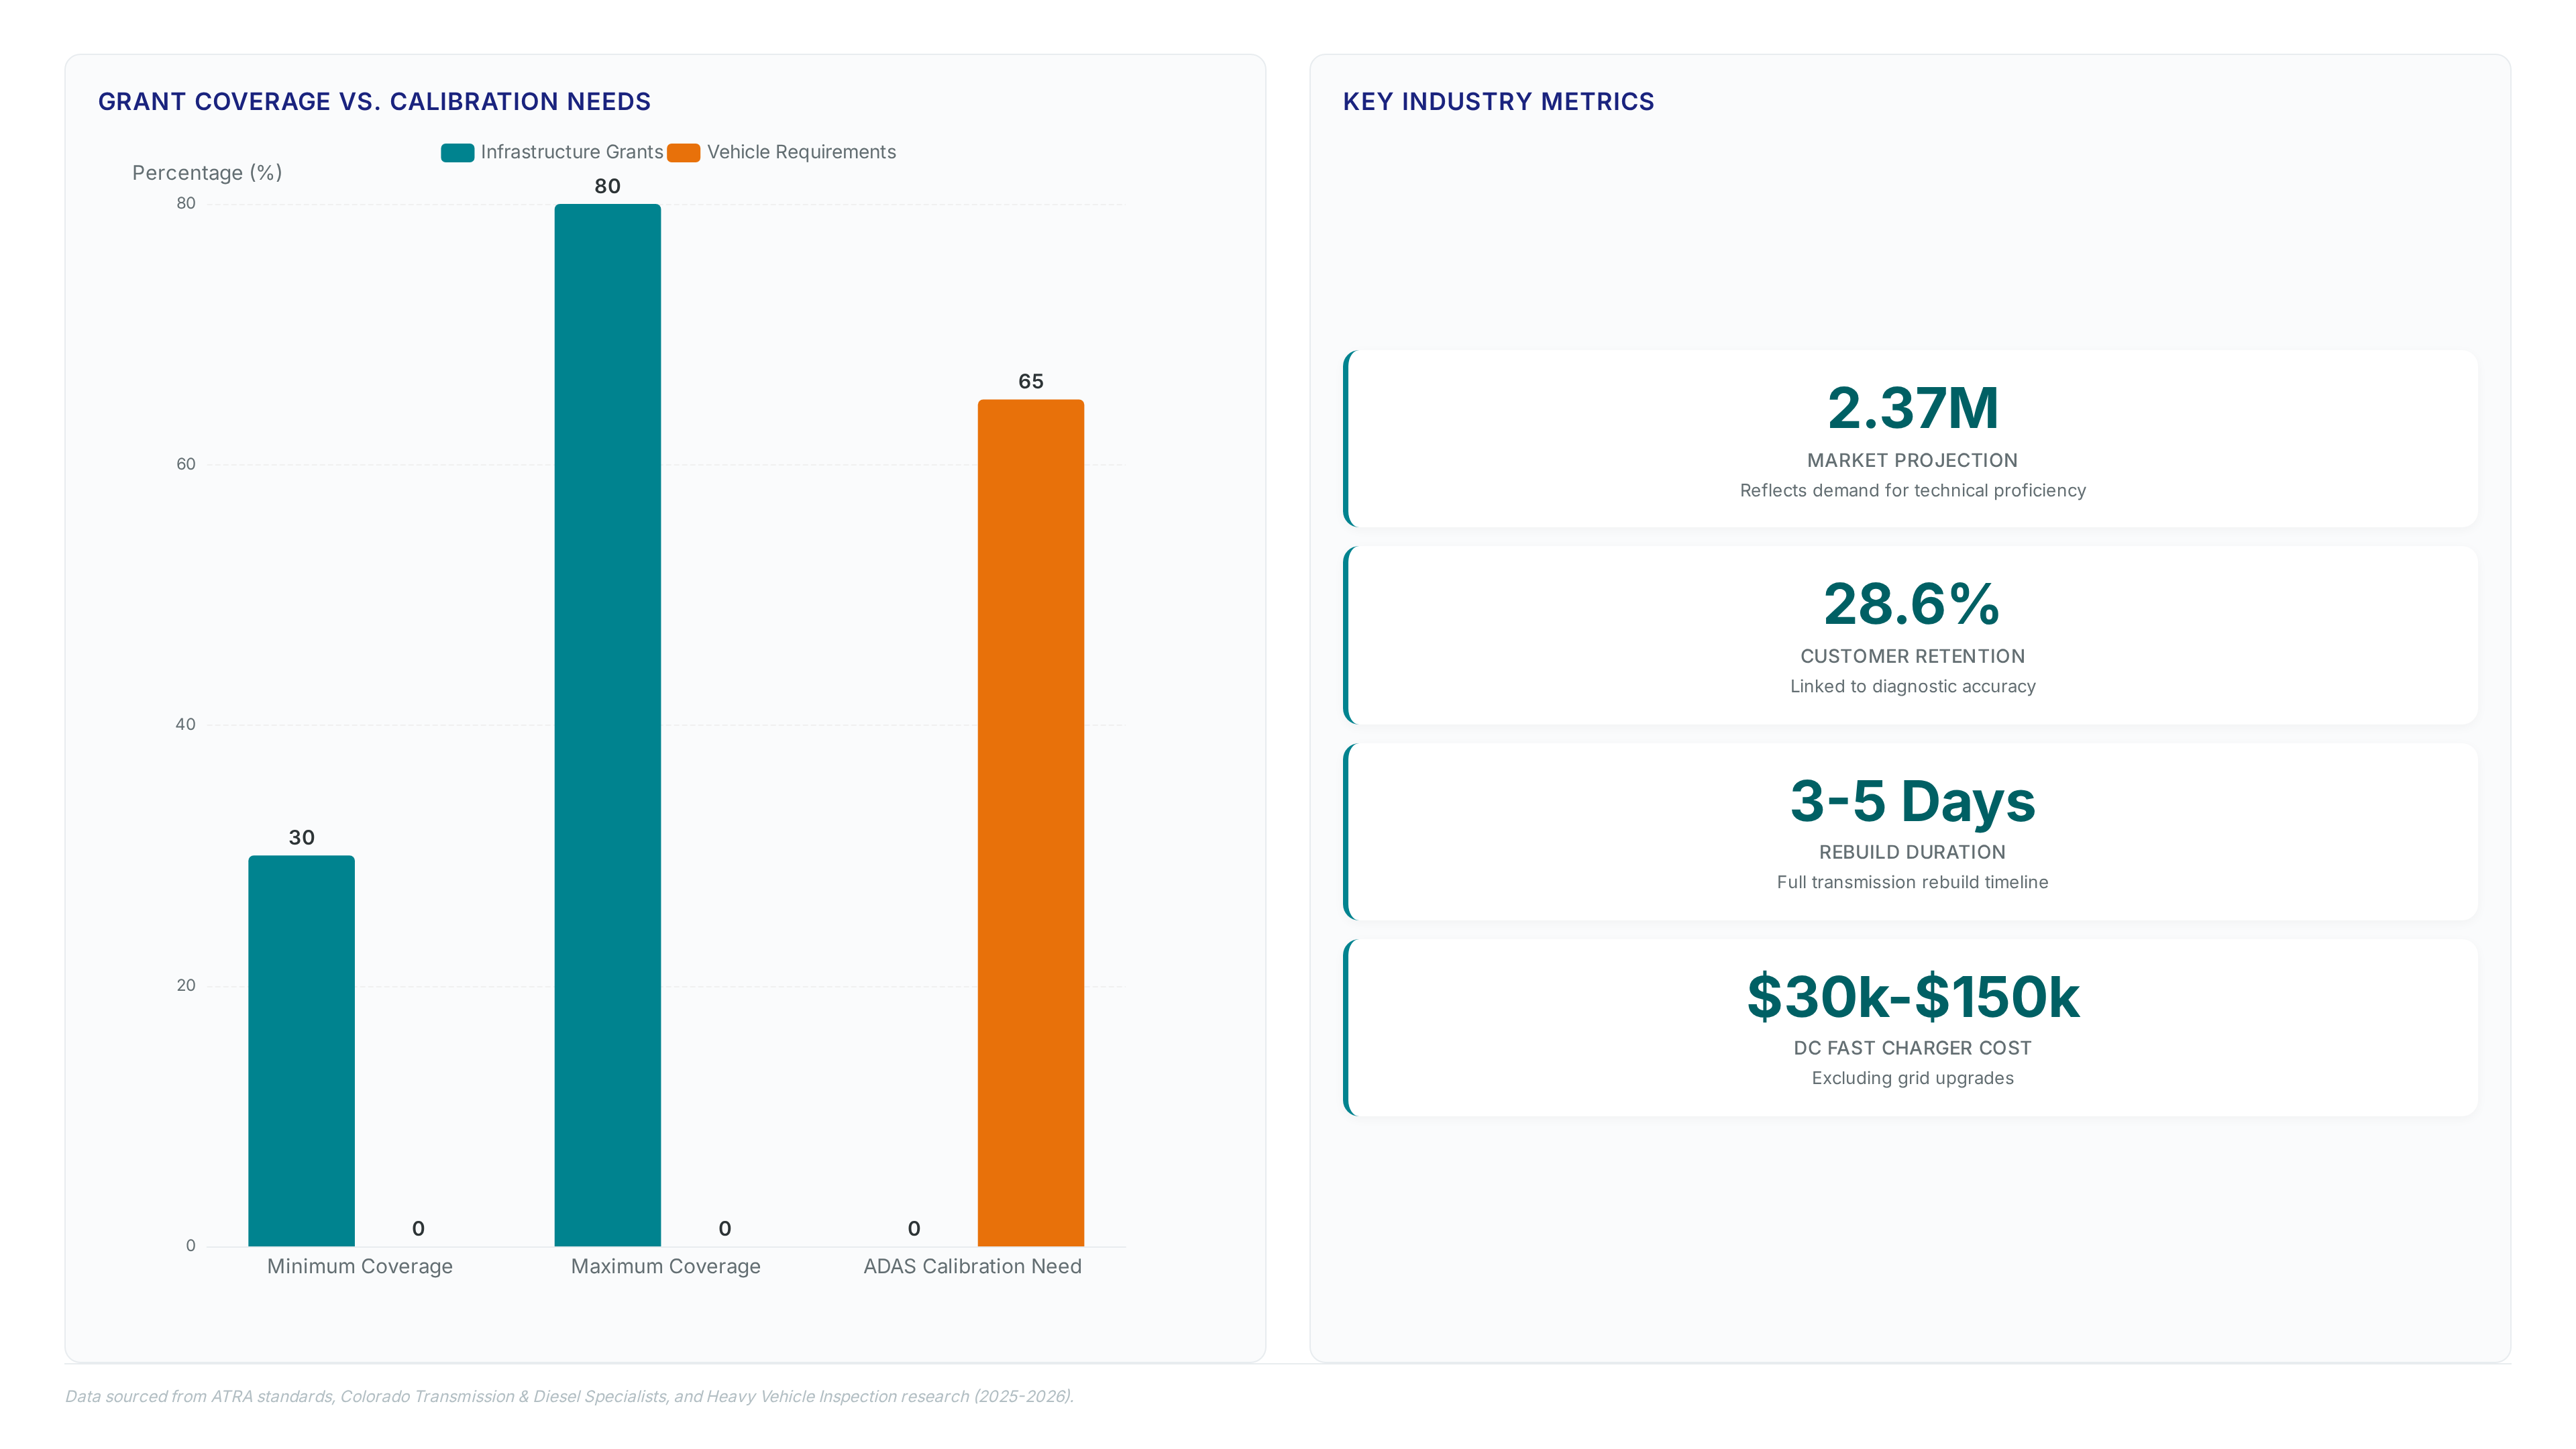Click the '28.6%' metric value
The height and width of the screenshot is (1449, 2576).
[x=1912, y=604]
